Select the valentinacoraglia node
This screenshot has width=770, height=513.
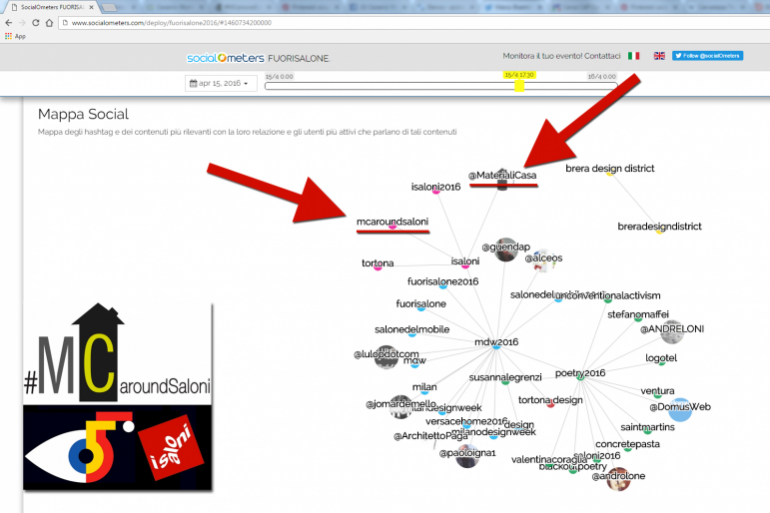(549, 460)
